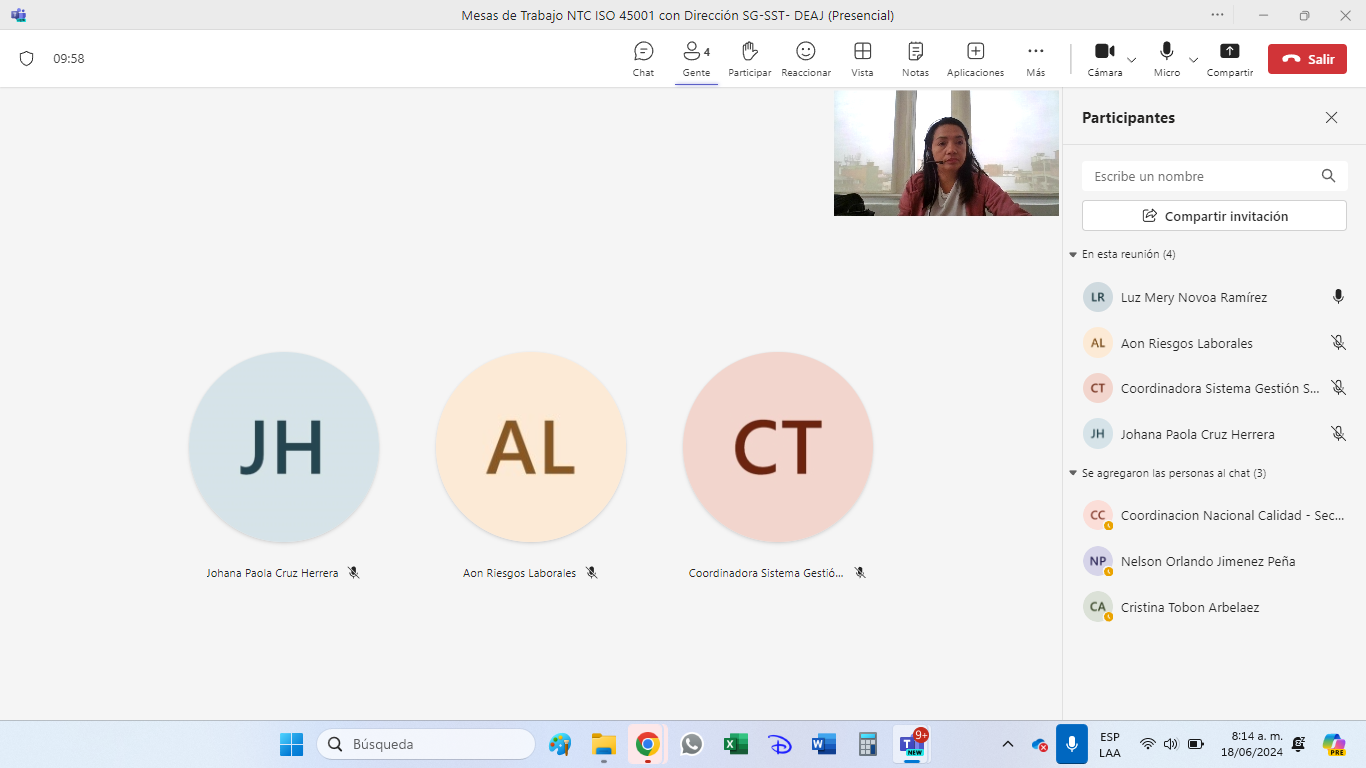
Task: Open the Chat panel
Action: point(643,58)
